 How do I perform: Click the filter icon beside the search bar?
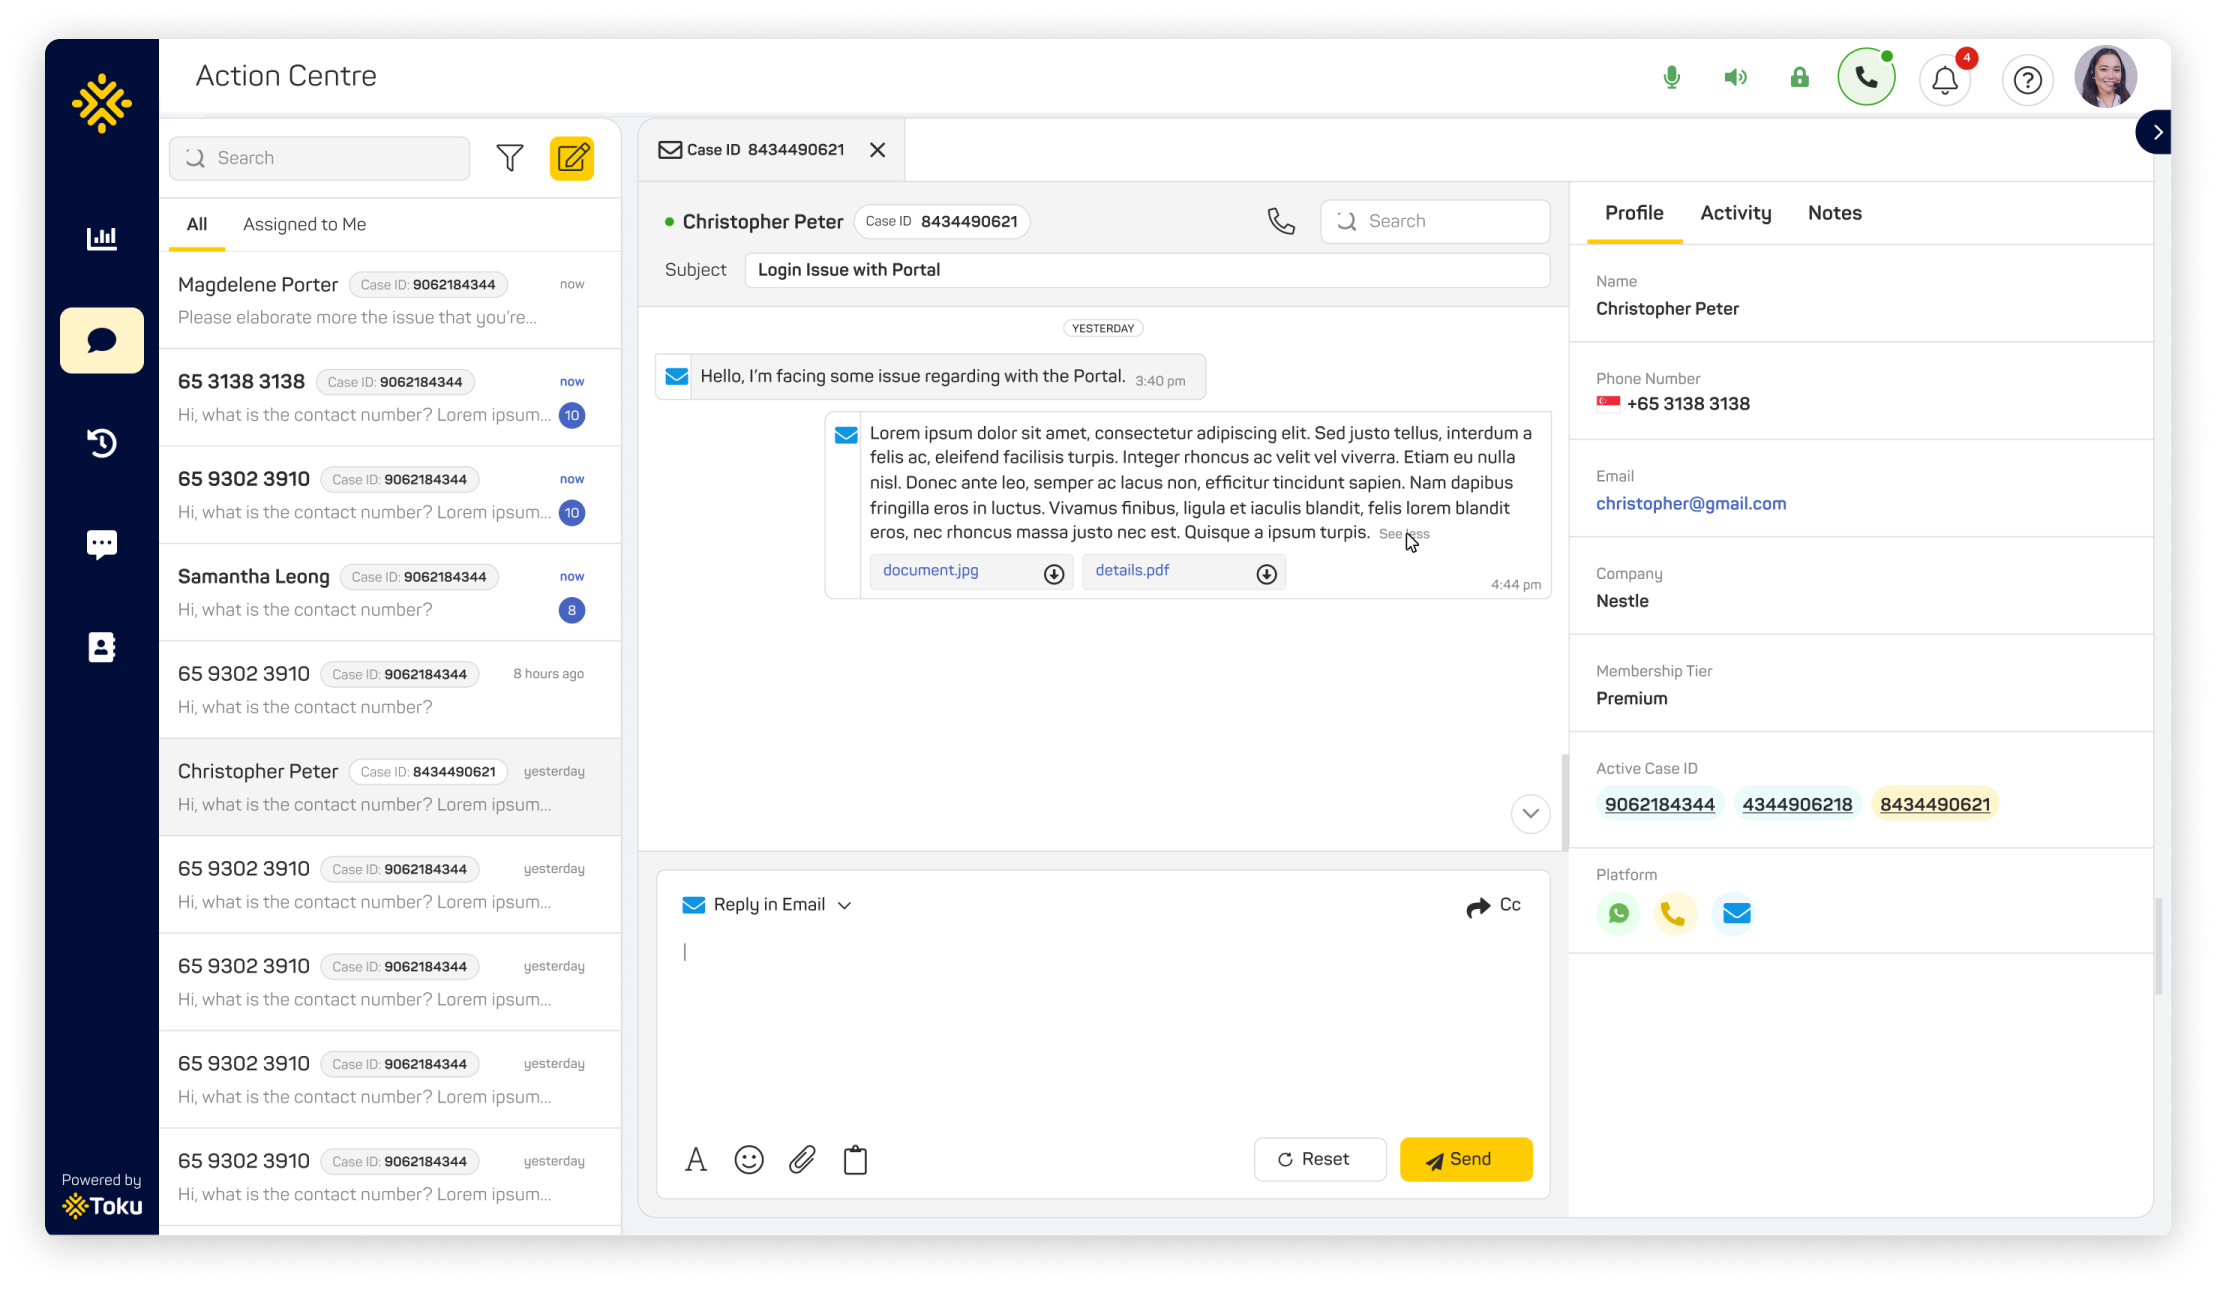tap(510, 157)
